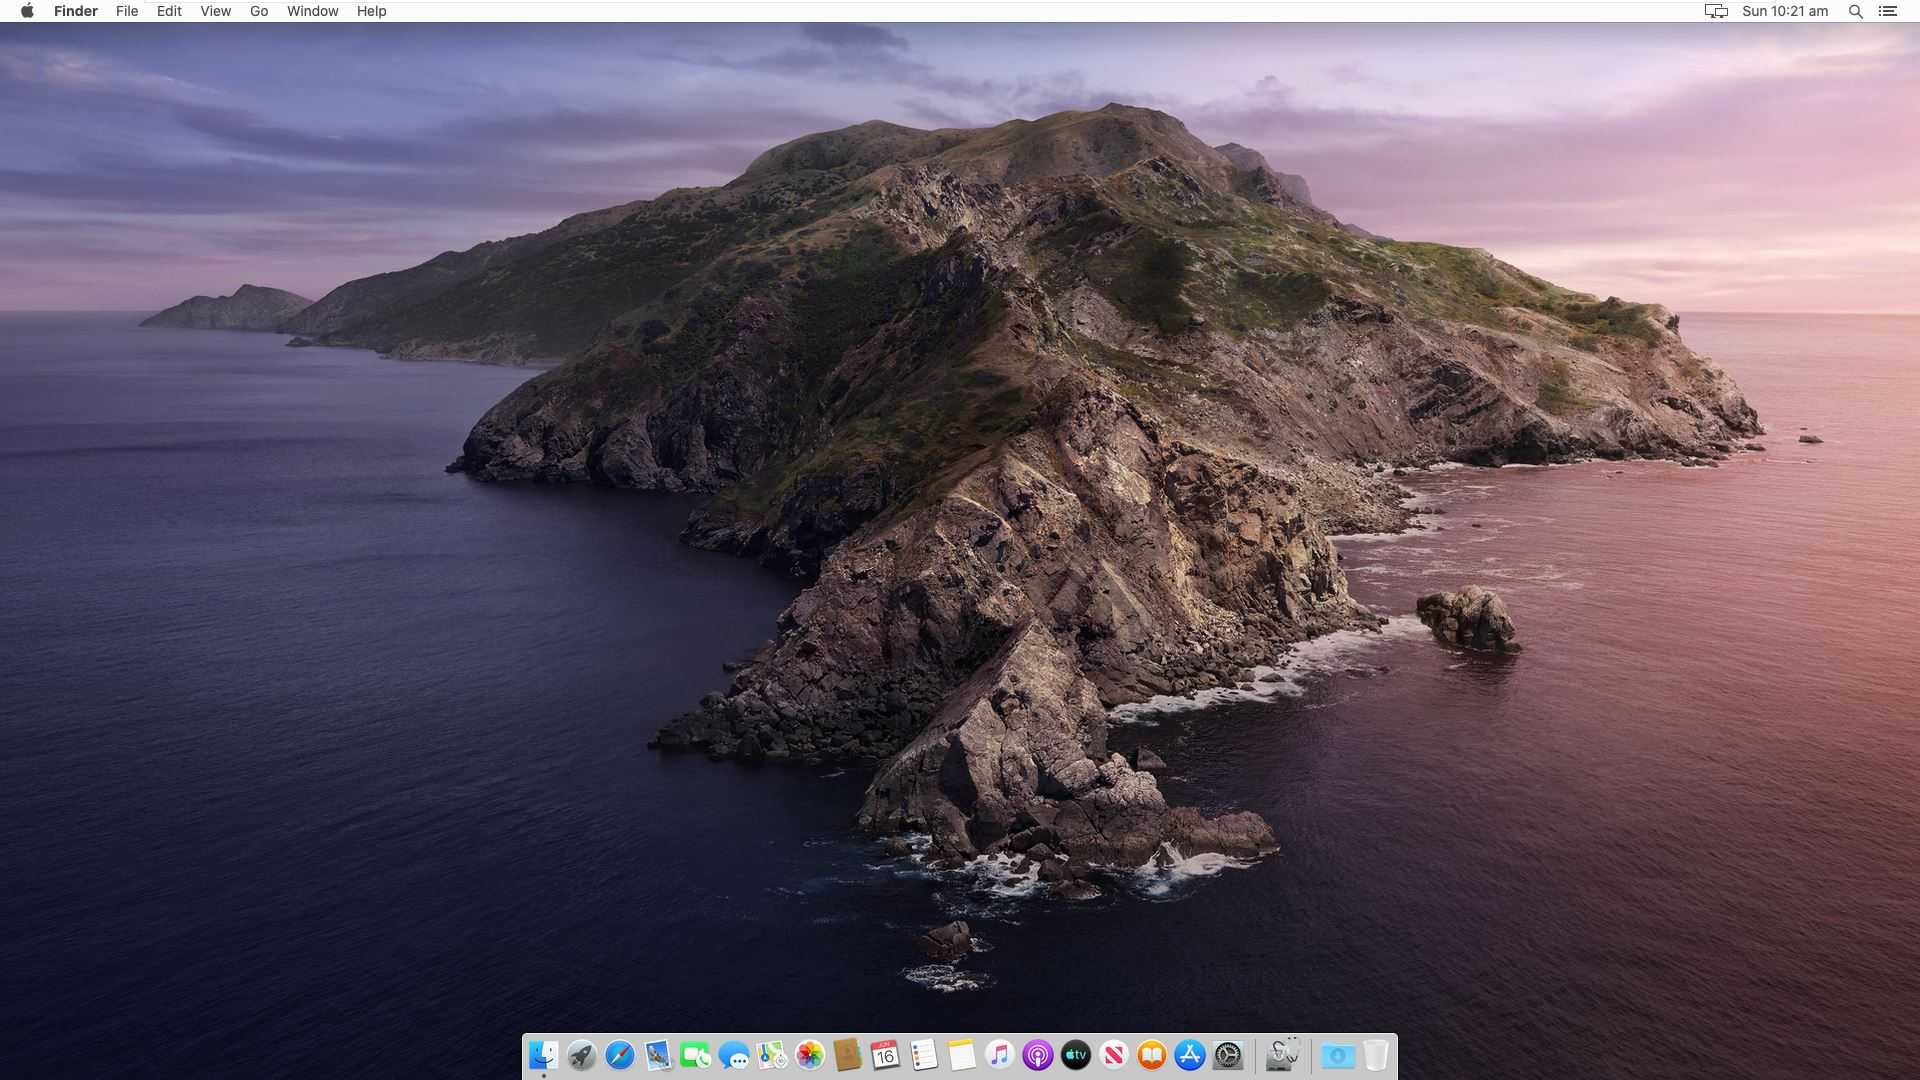Viewport: 1920px width, 1080px height.
Task: Open Messages from the dock
Action: [734, 1055]
